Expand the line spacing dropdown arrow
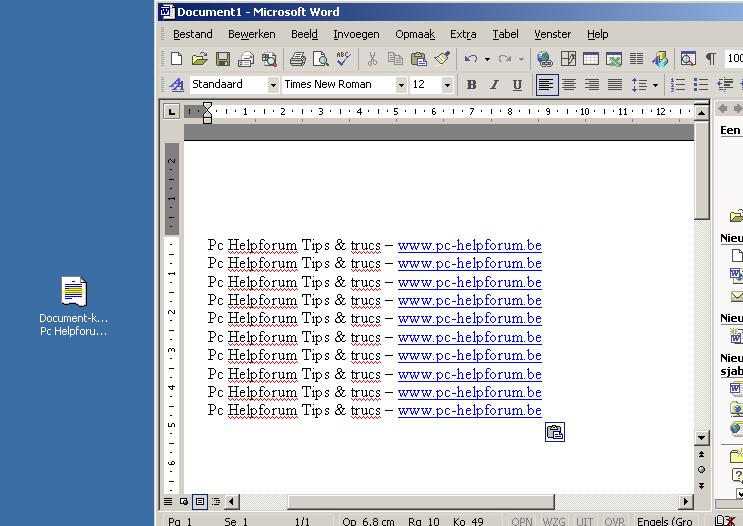The width and height of the screenshot is (743, 526). coord(655,85)
